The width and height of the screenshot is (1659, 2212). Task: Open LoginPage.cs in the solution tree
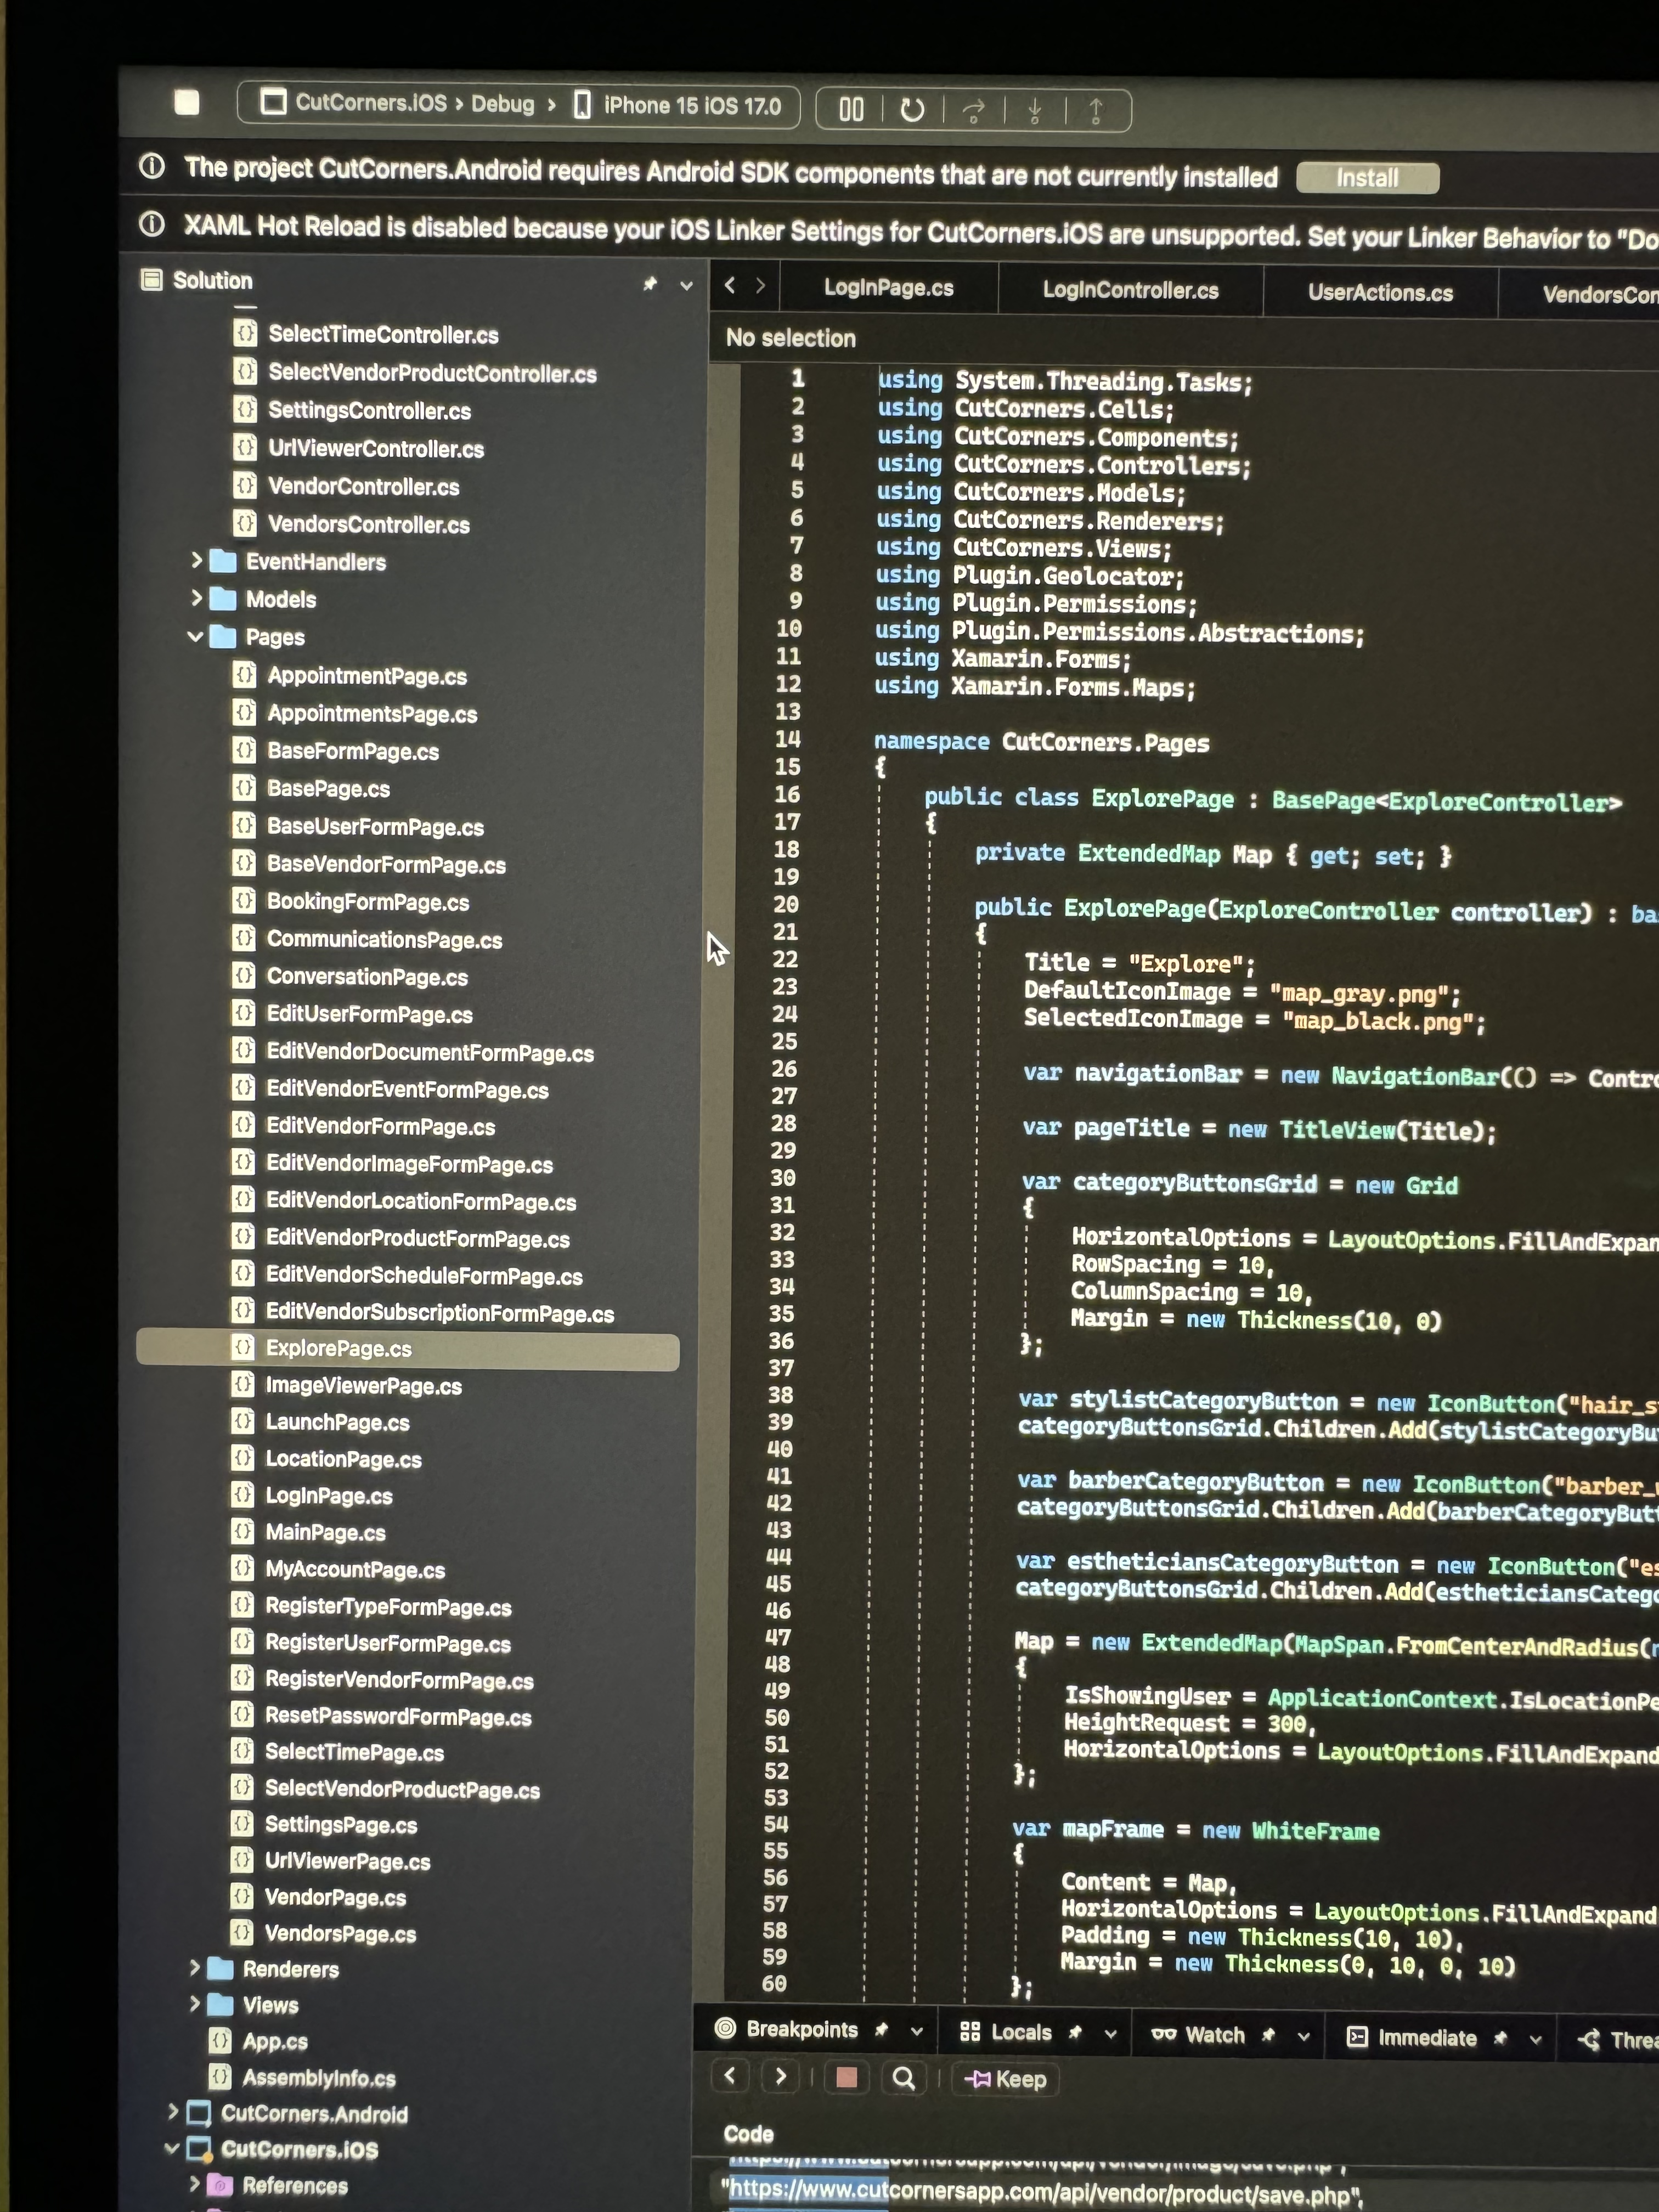328,1496
